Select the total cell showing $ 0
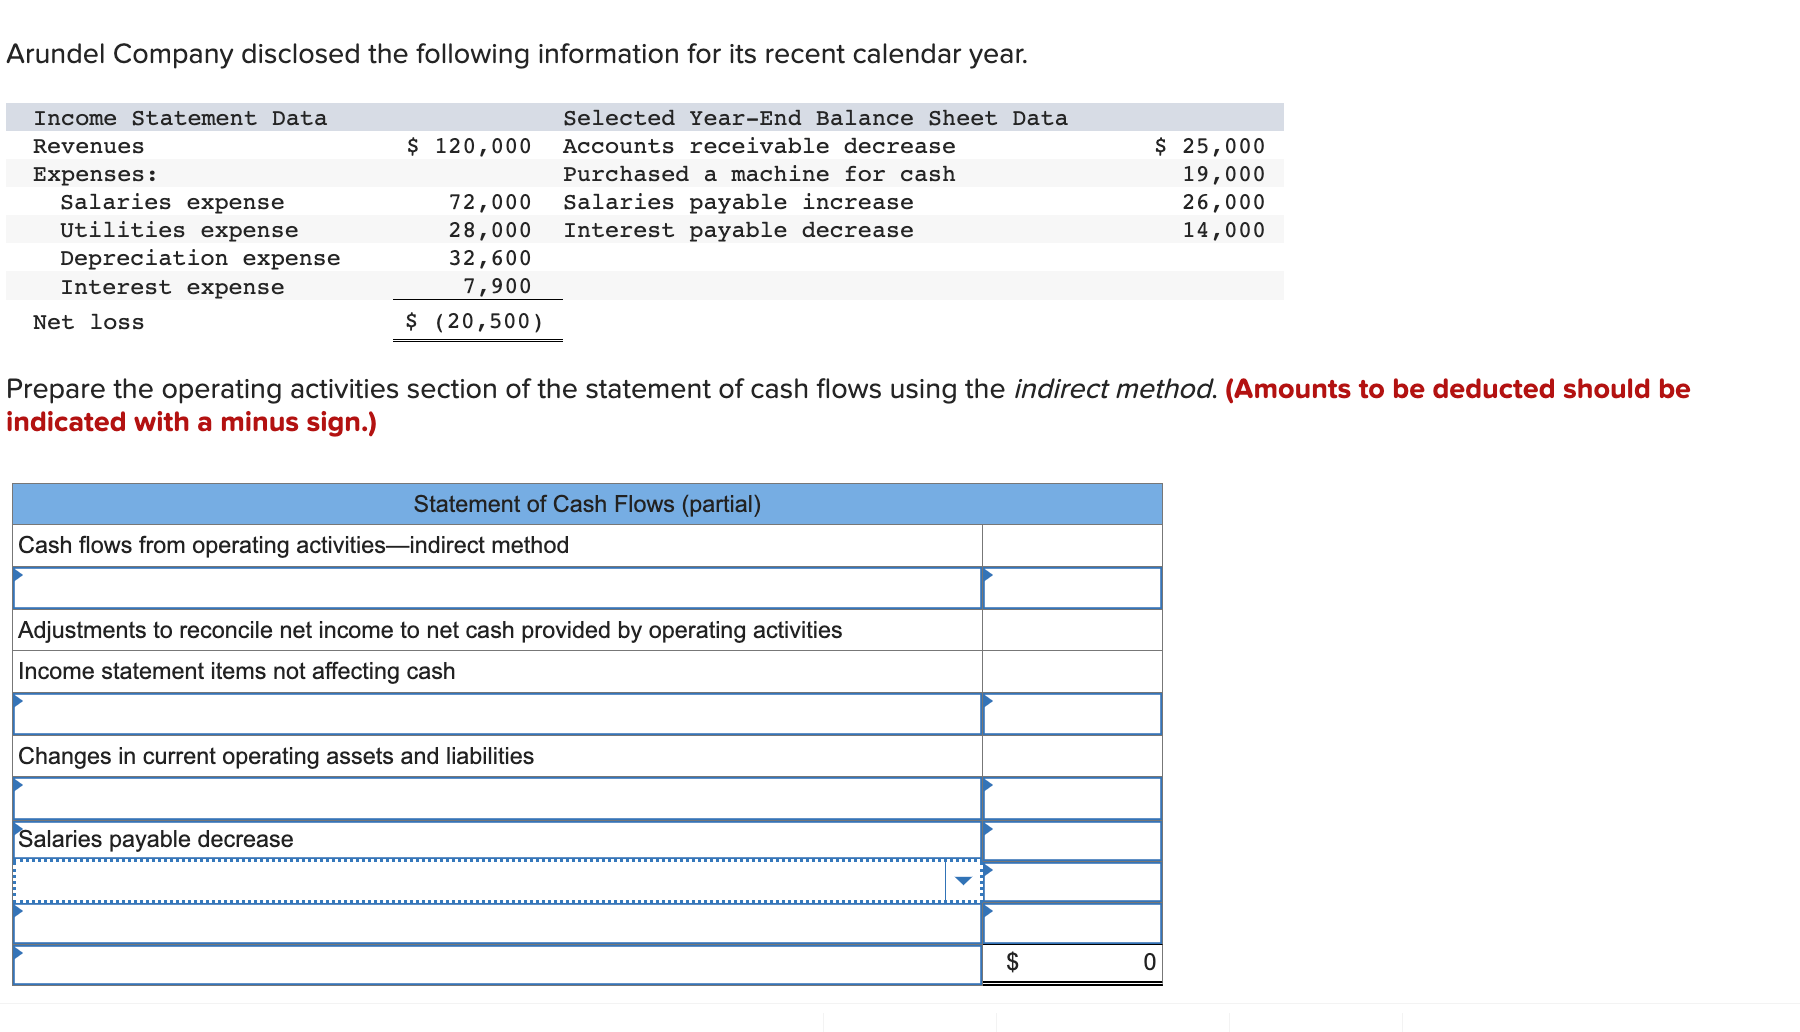Viewport: 1800px width, 1032px height. click(1072, 962)
